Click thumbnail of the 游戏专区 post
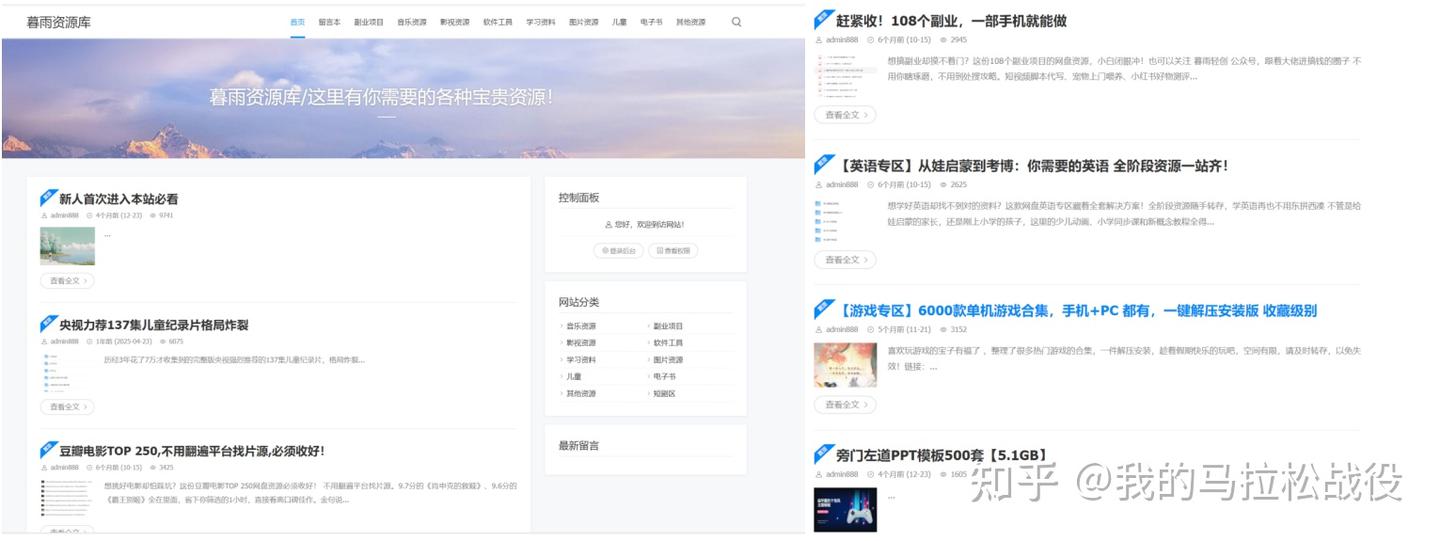Image resolution: width=1440 pixels, height=541 pixels. [845, 365]
